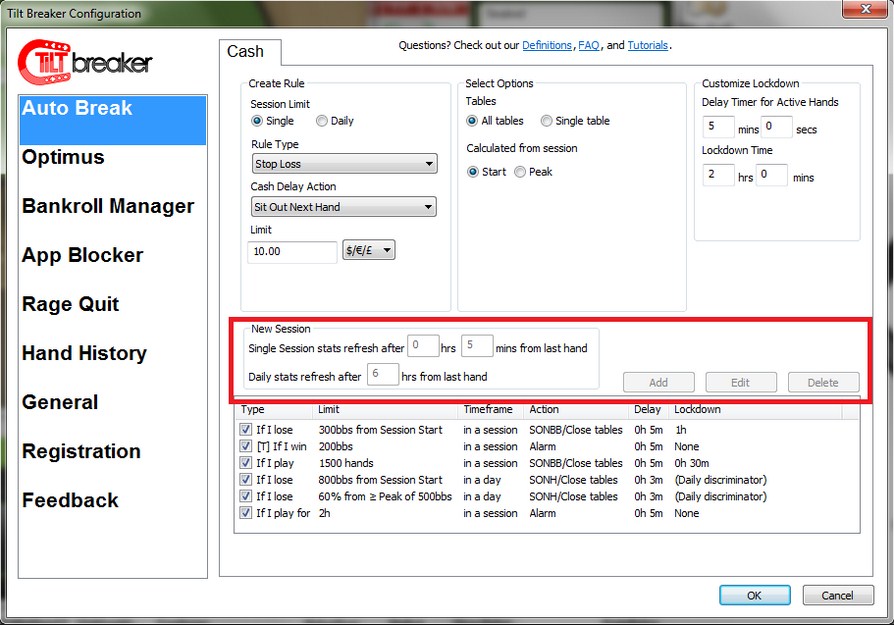Uncheck the 1500 hands rule checkbox
This screenshot has height=625, width=894.
246,463
